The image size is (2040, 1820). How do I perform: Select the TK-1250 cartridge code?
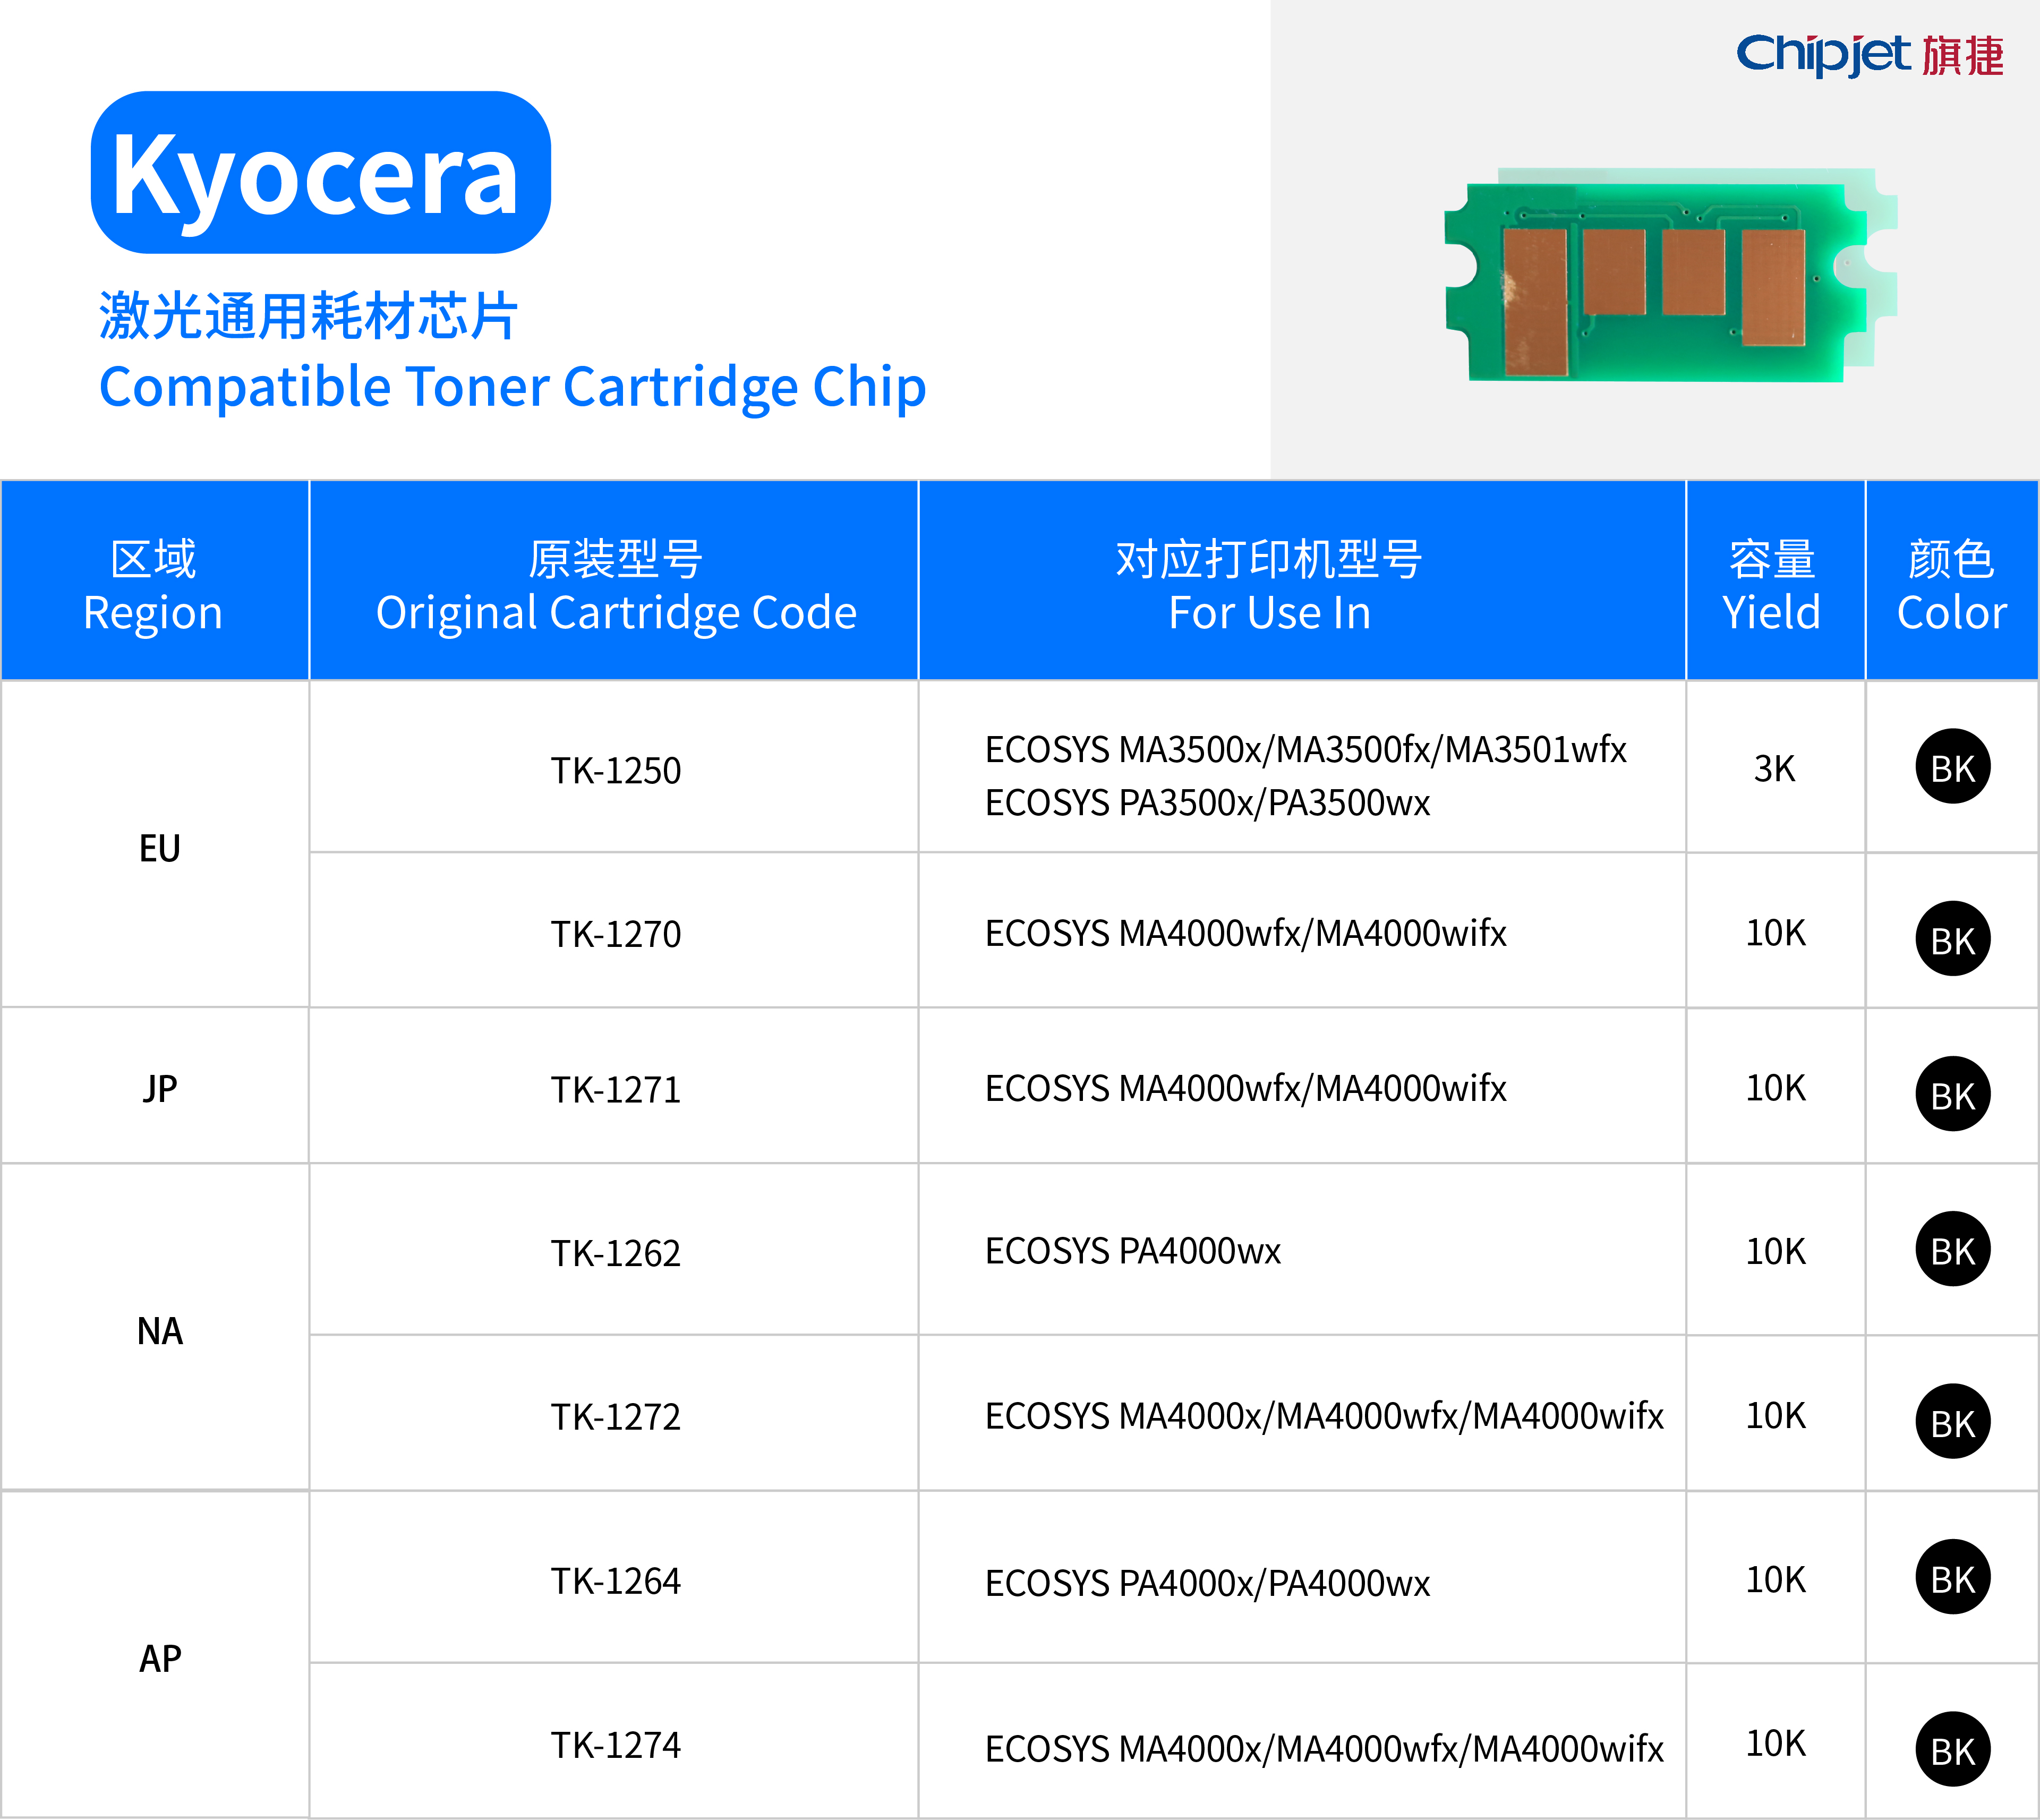coord(615,771)
